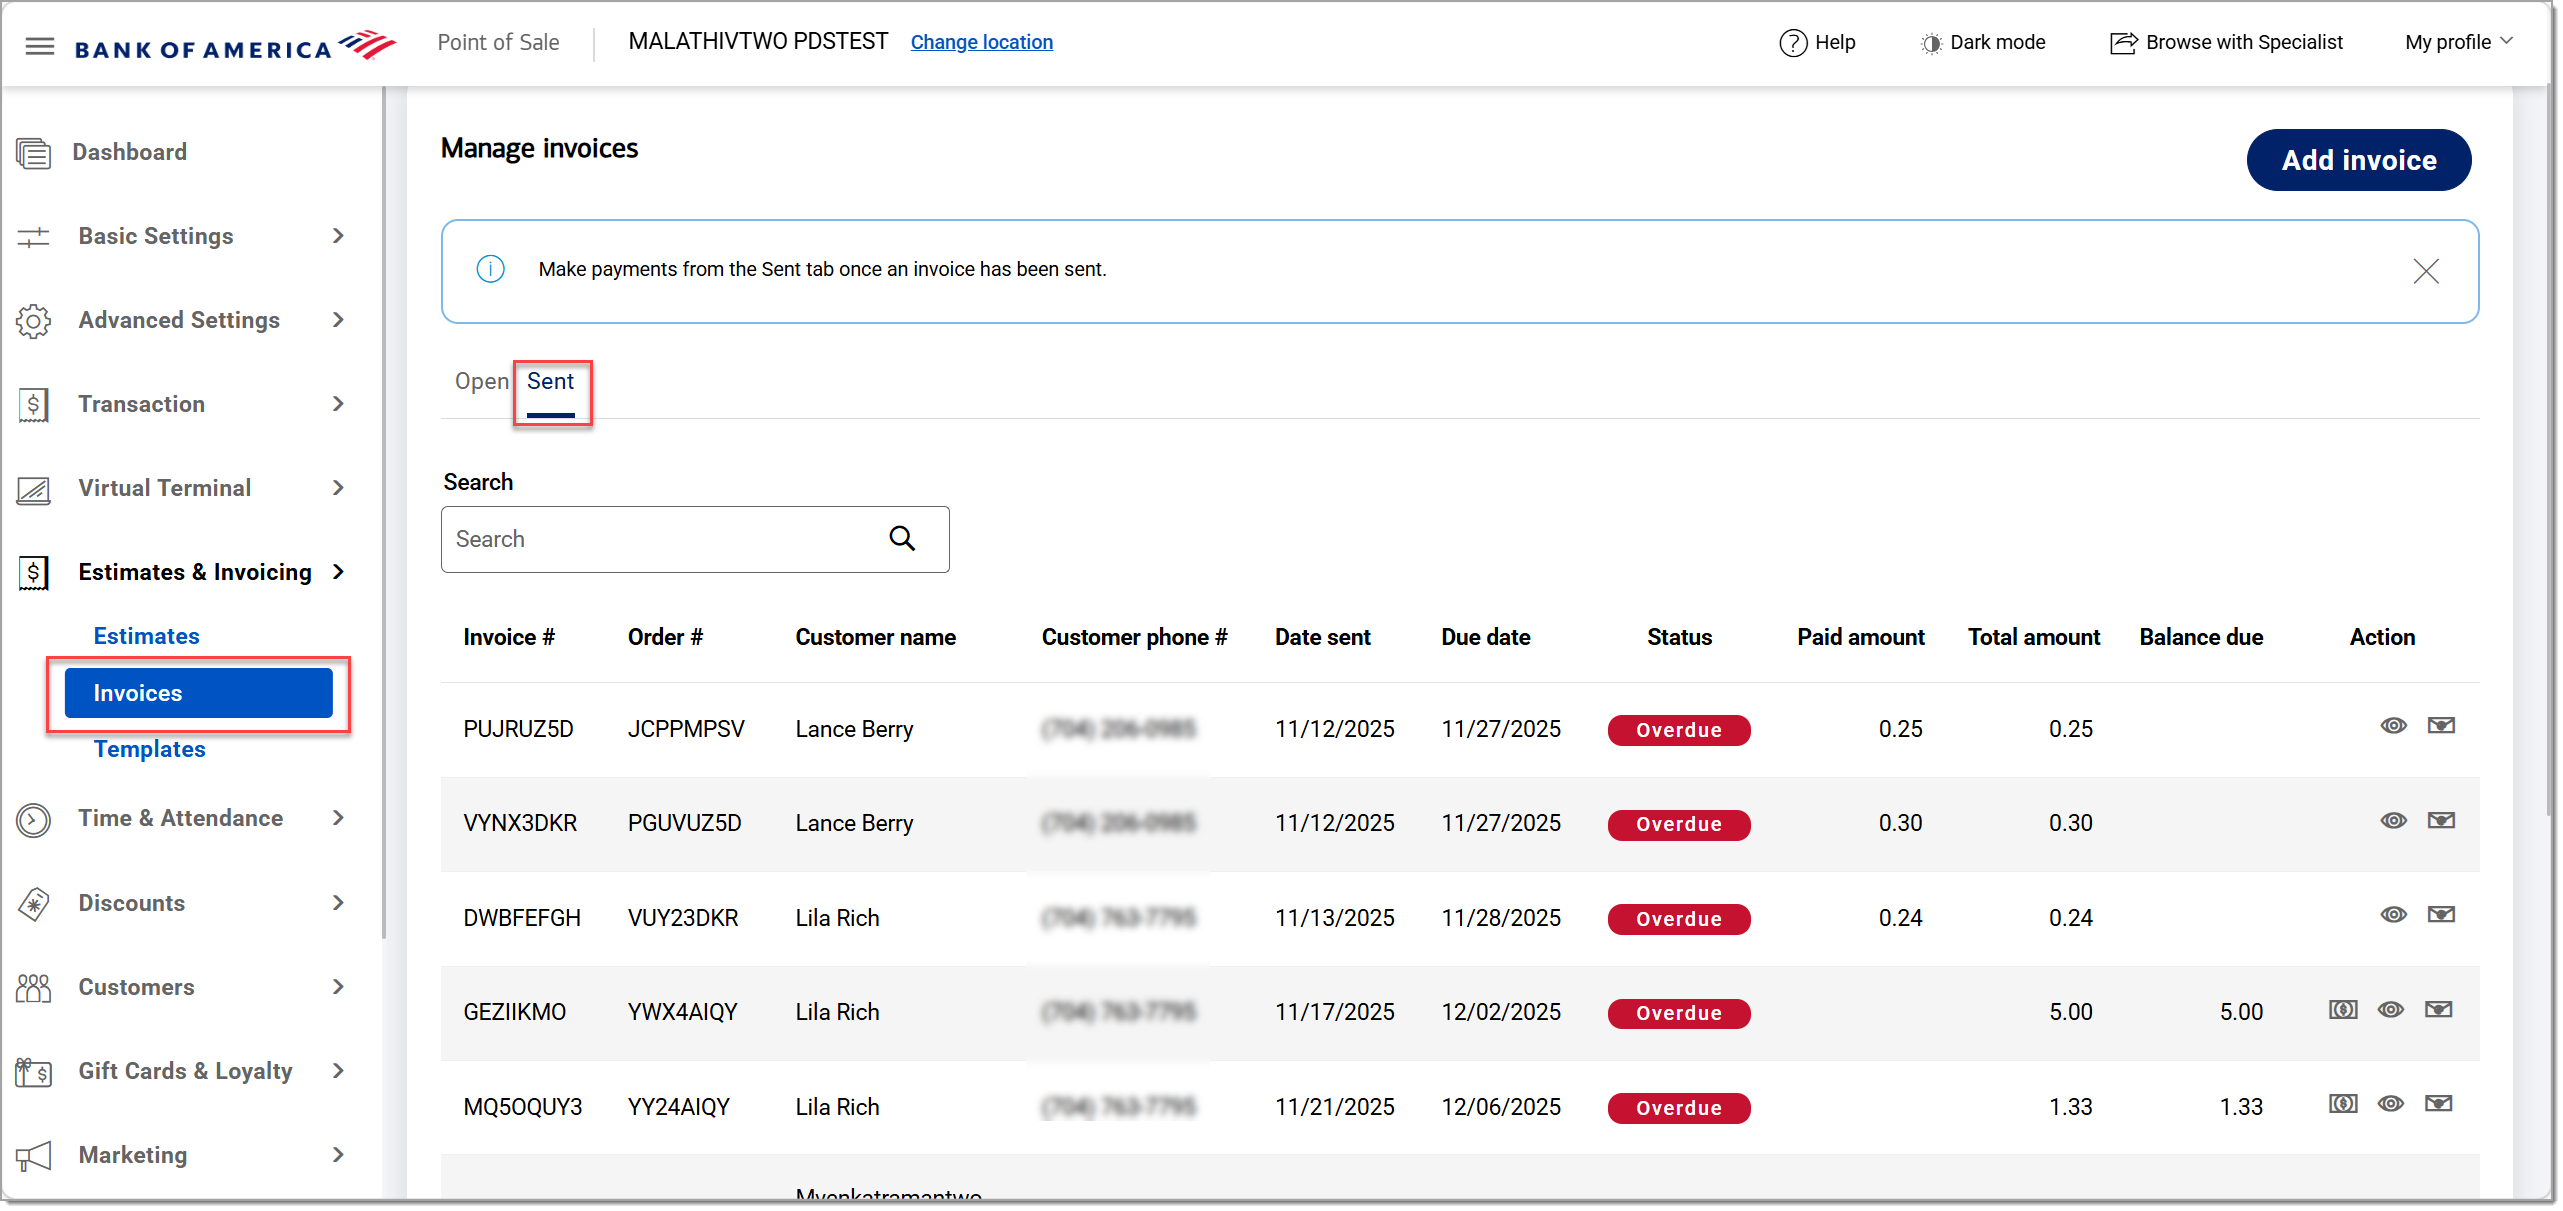The image size is (2563, 1211).
Task: Open the Estimates submenu item
Action: pos(146,636)
